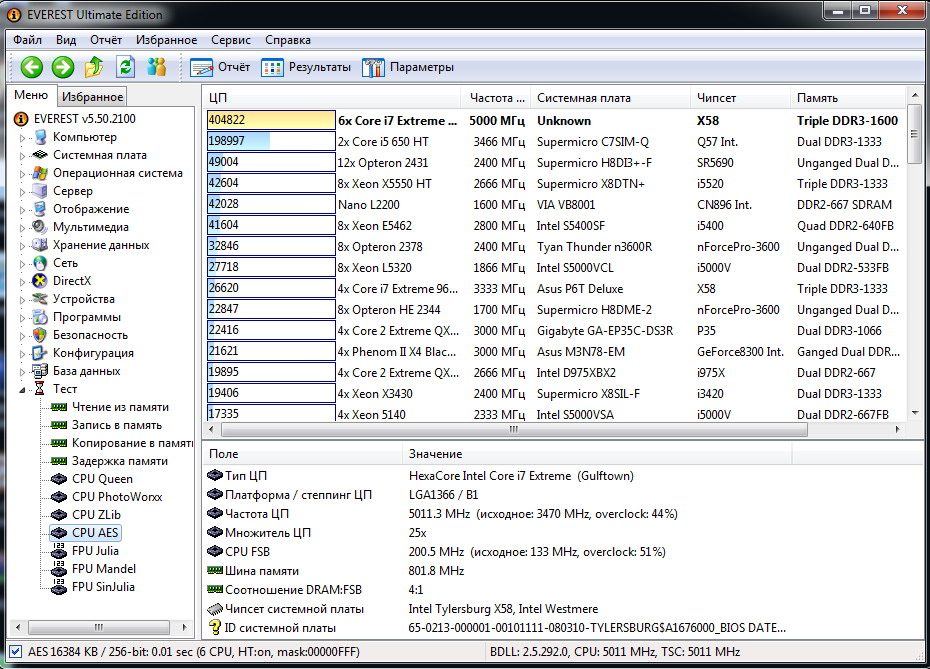This screenshot has width=930, height=669.
Task: Click the Конфигурация icon in the tree
Action: (40, 353)
